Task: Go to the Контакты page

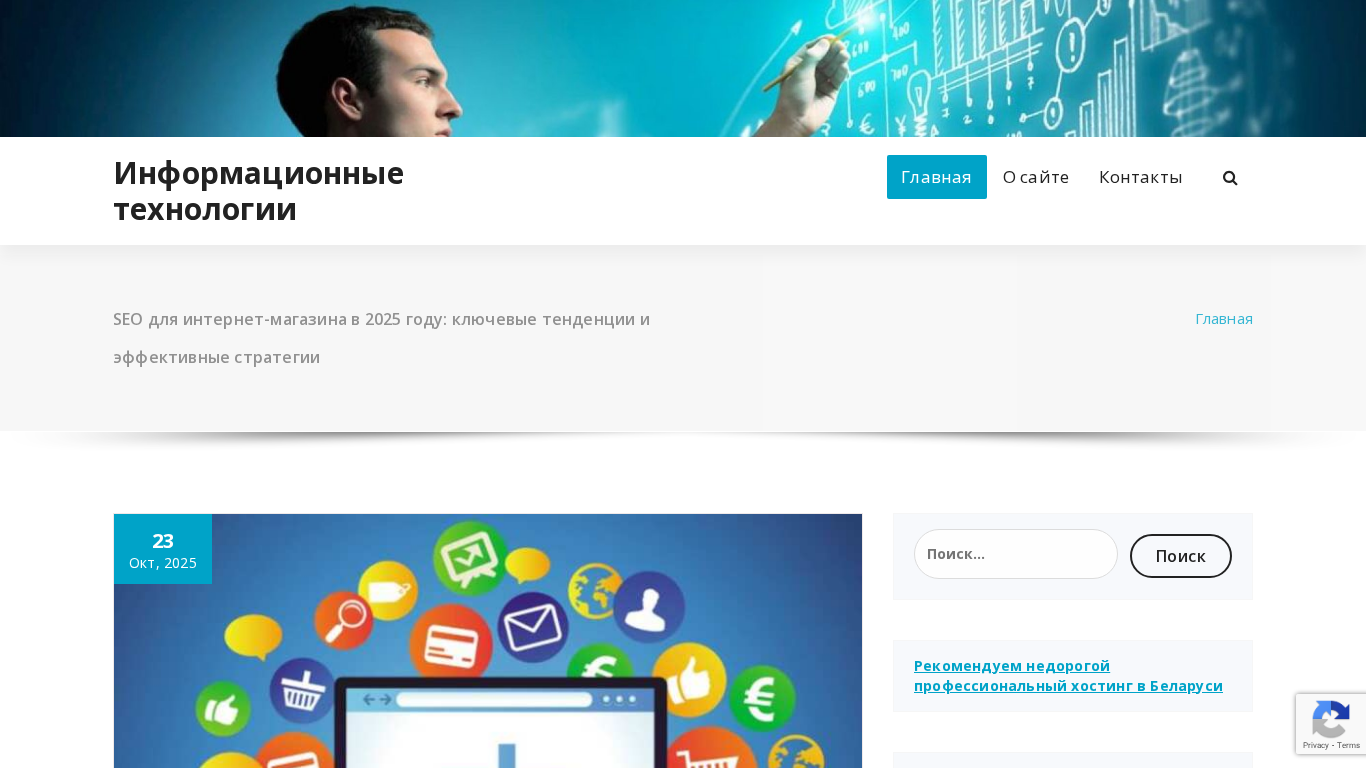Action: point(1140,177)
